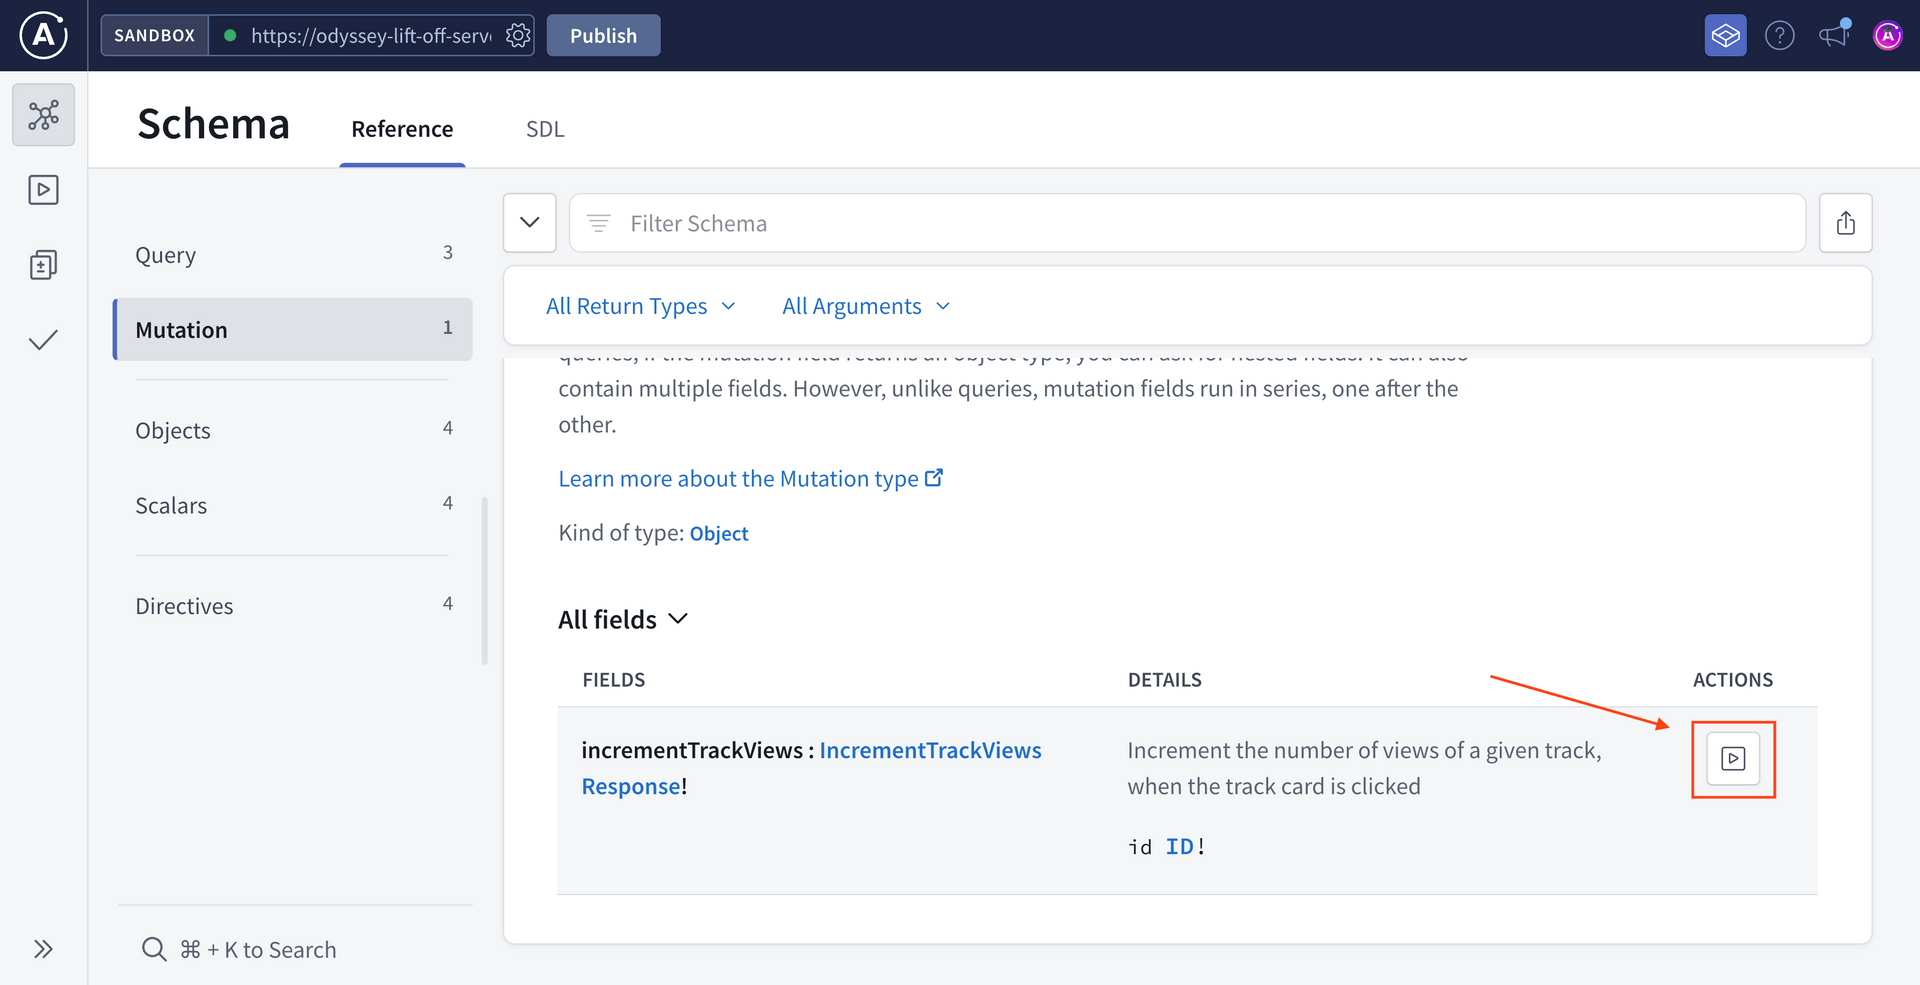Open the Explorer panel in the left sidebar

[43, 189]
